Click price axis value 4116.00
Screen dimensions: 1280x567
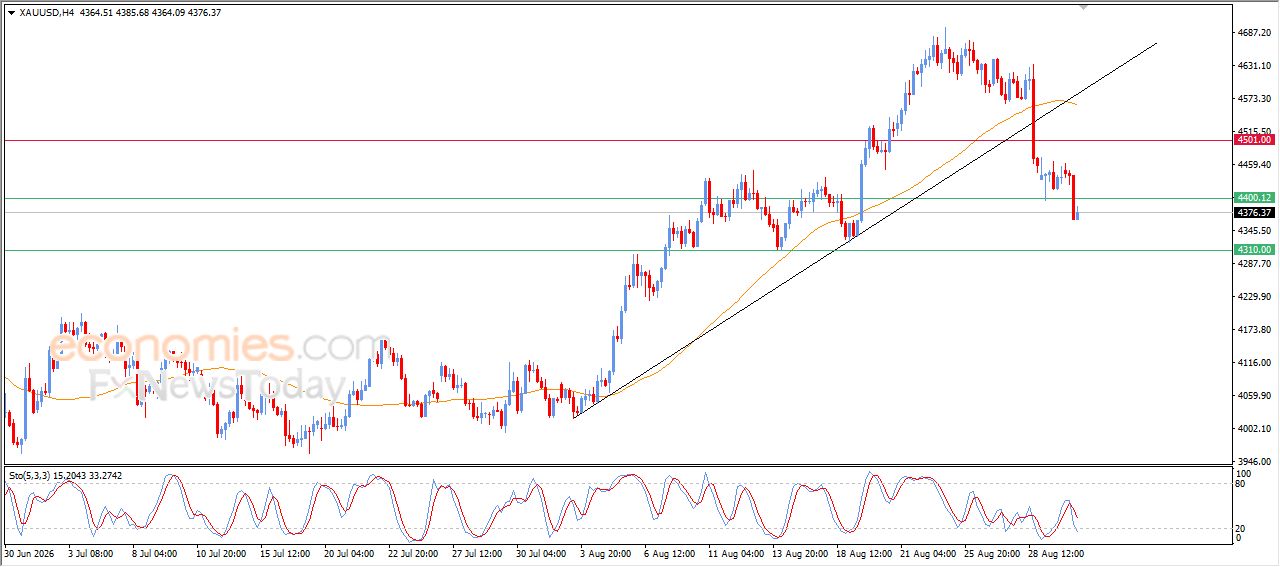coord(1254,363)
